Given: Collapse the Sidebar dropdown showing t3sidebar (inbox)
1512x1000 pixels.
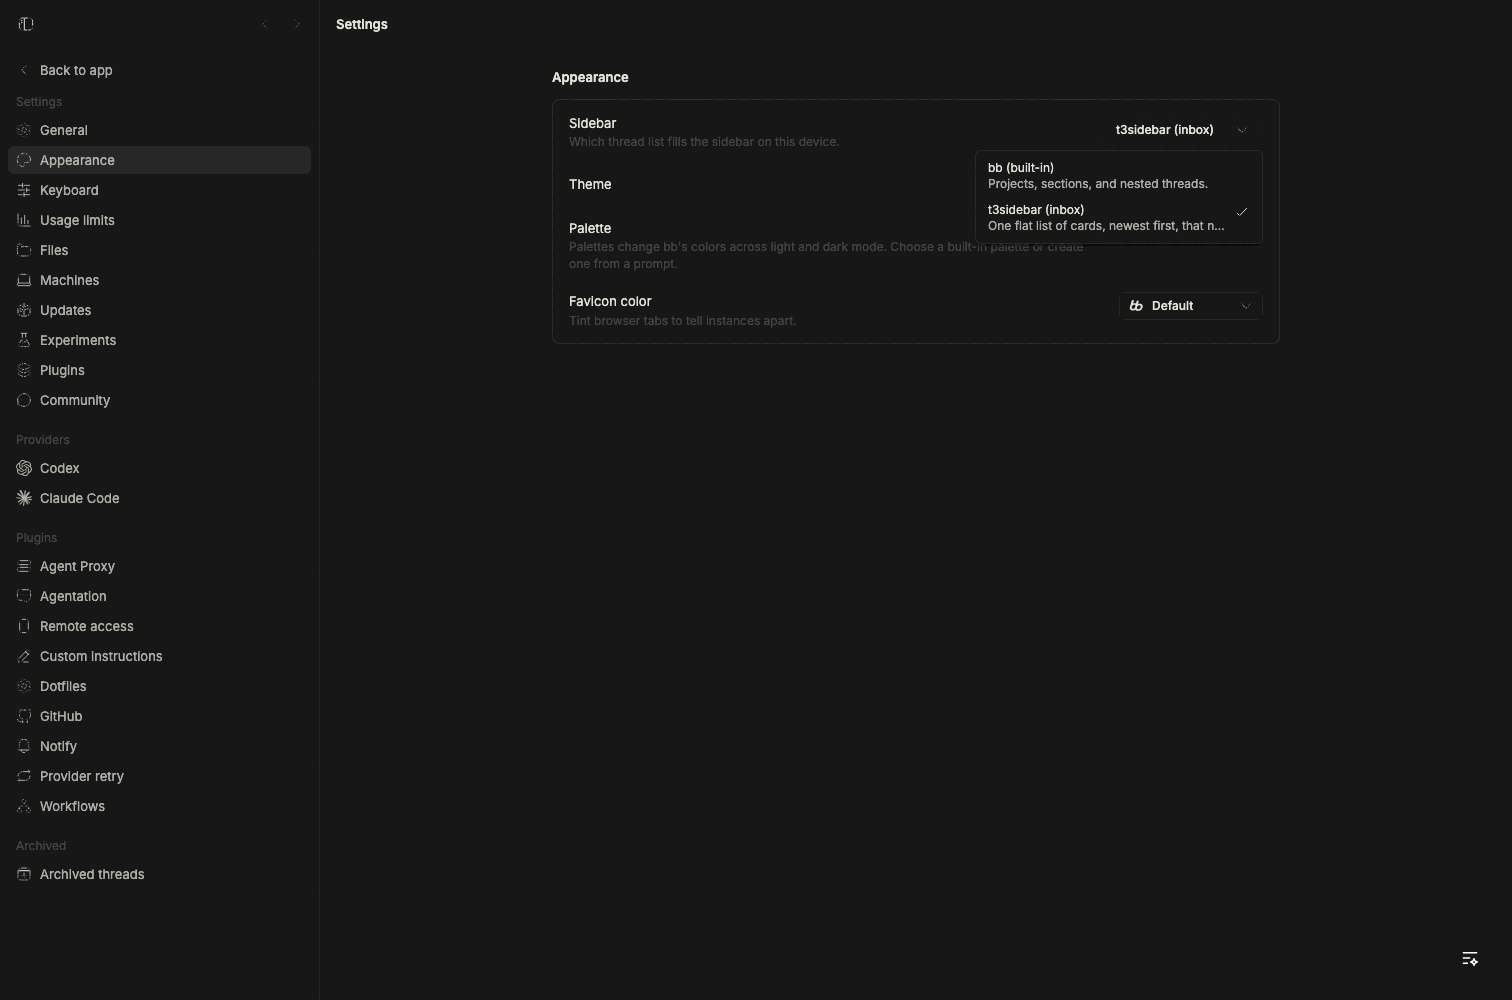Looking at the screenshot, I should pyautogui.click(x=1182, y=130).
